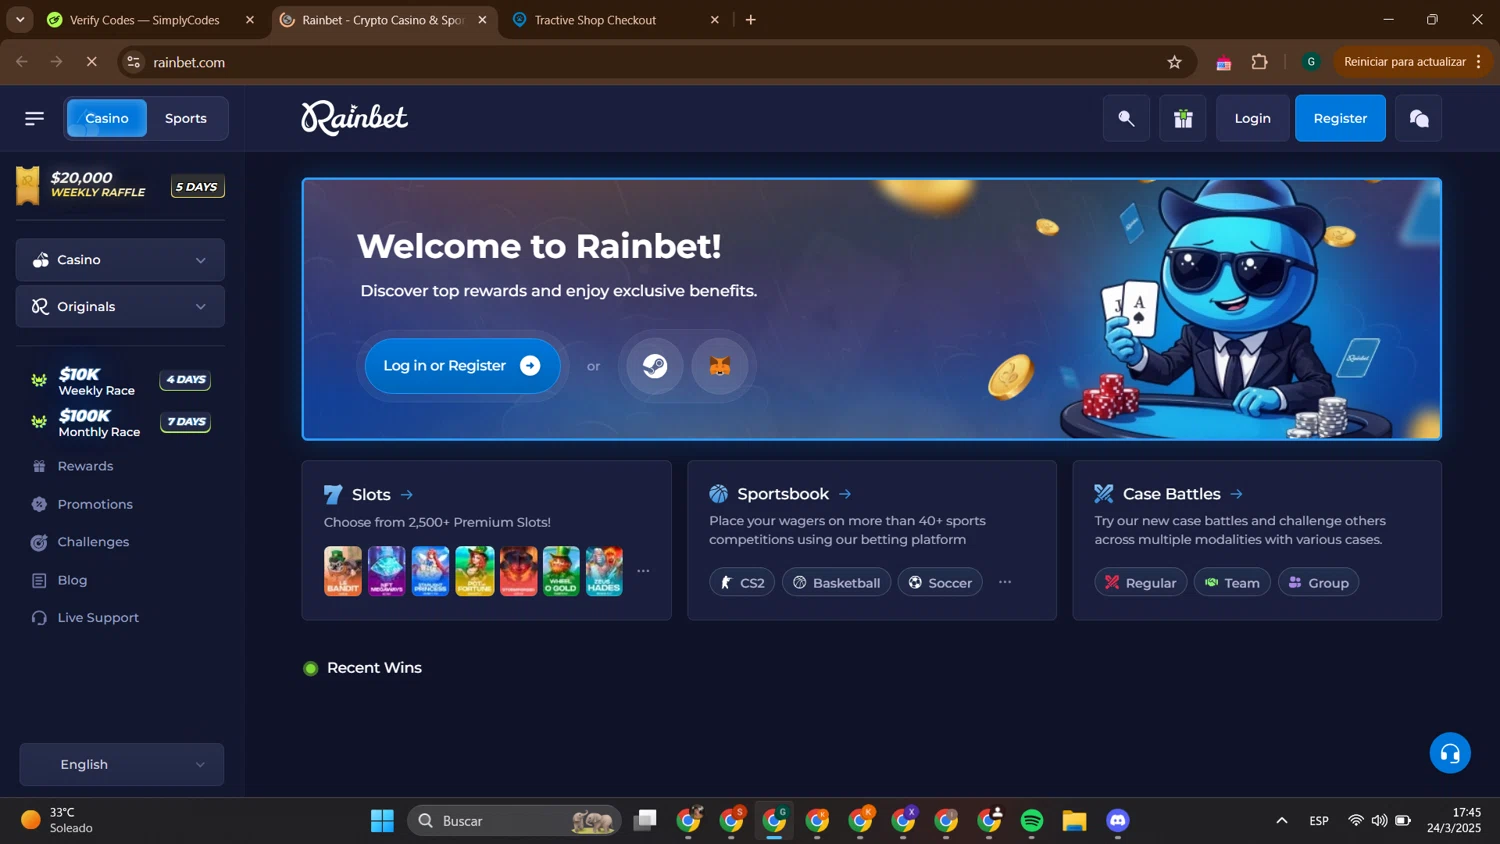Open Task View on the taskbar
Viewport: 1500px width, 844px height.
click(x=646, y=821)
